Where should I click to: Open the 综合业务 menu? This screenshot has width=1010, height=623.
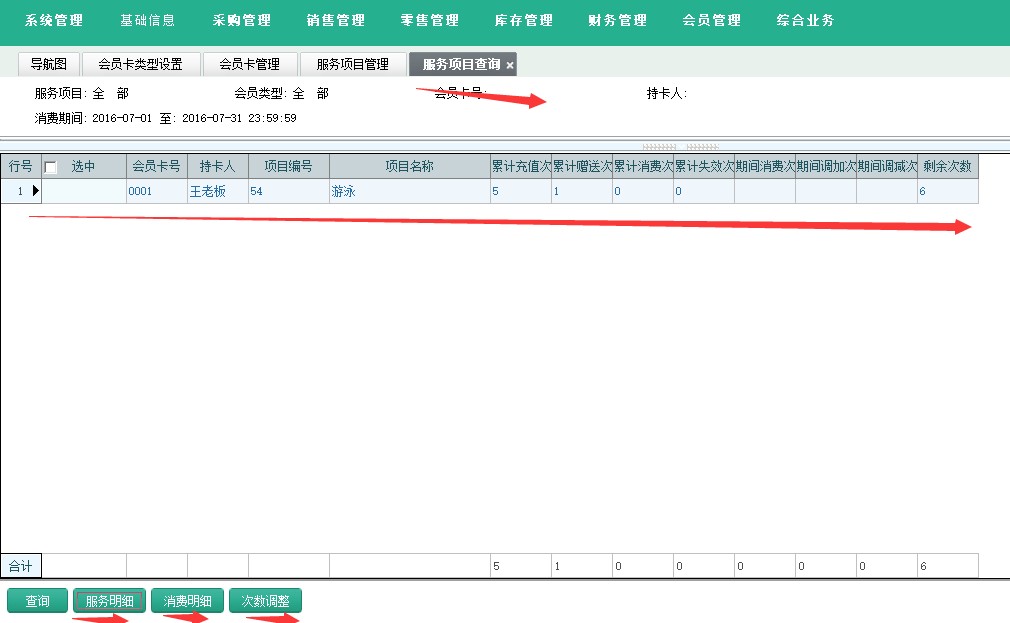tap(805, 21)
